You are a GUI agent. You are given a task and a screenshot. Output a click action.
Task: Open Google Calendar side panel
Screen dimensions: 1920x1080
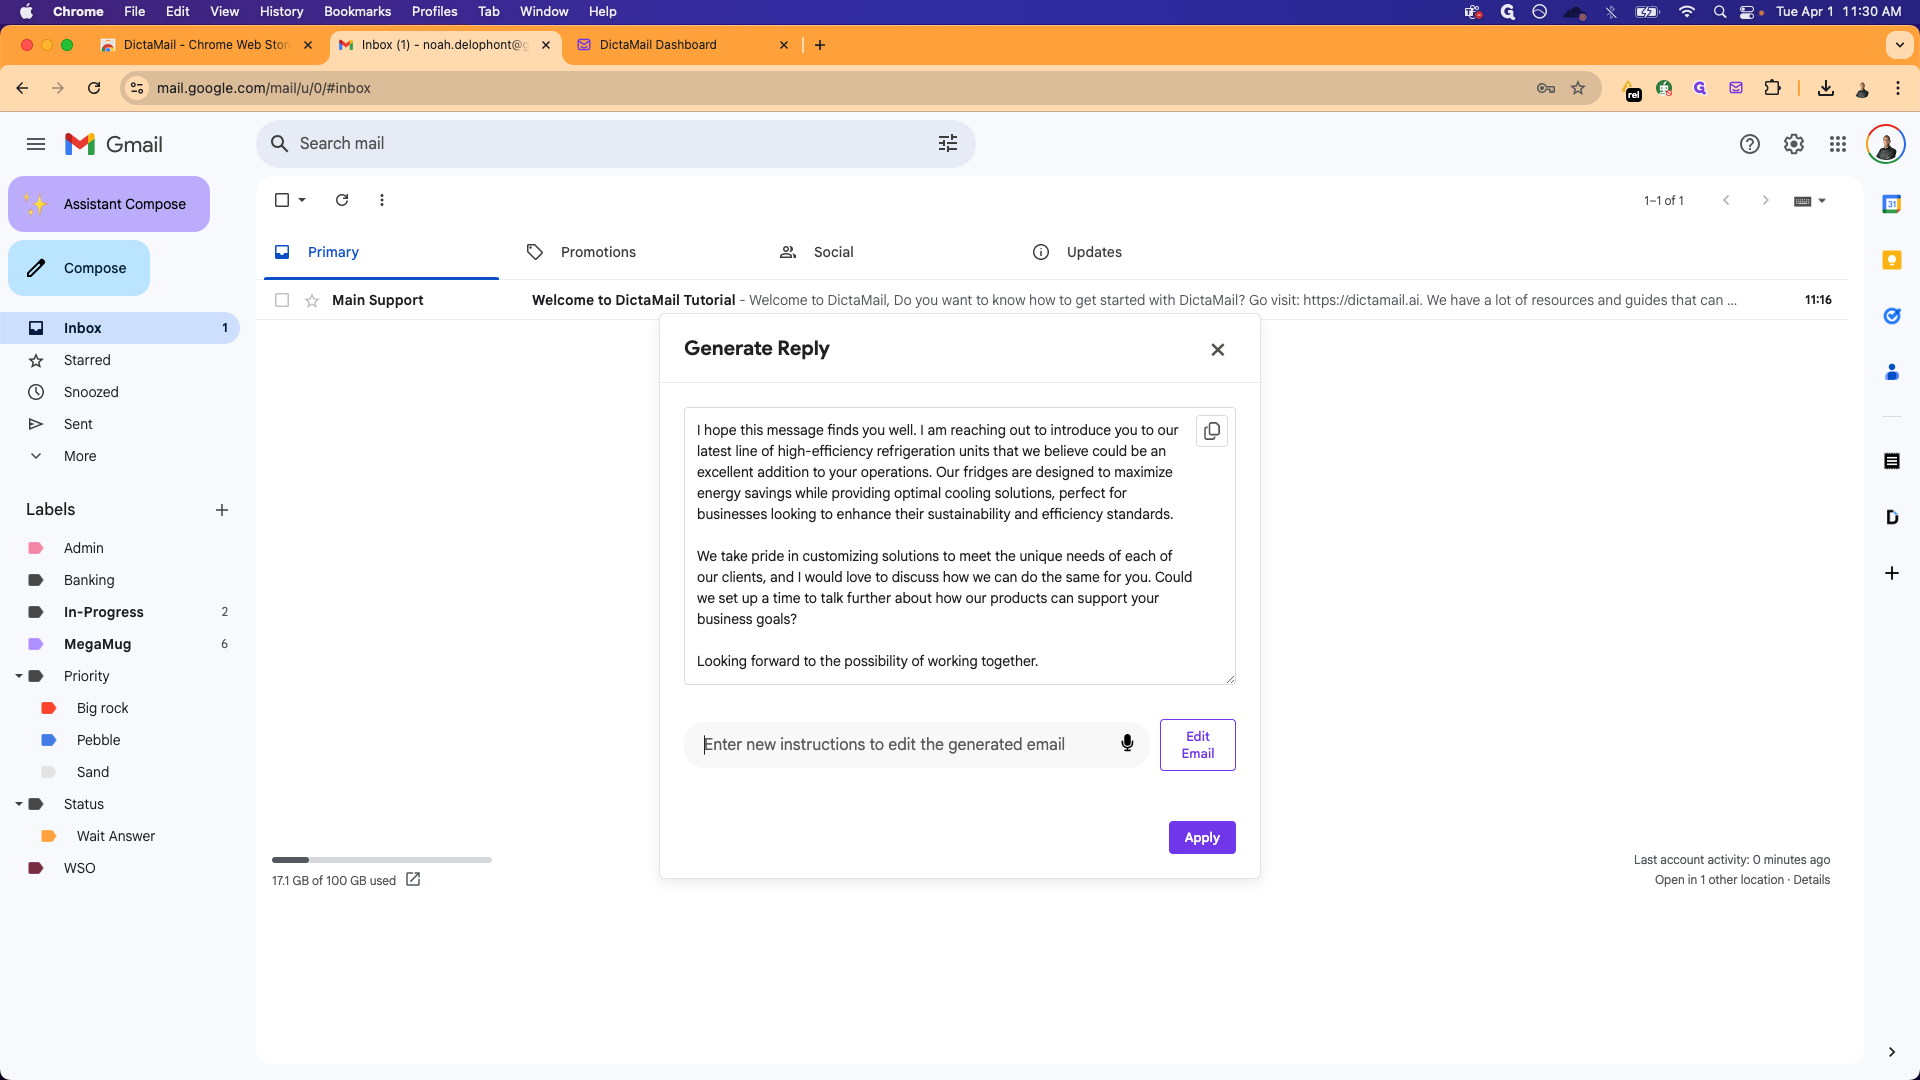coord(1891,204)
